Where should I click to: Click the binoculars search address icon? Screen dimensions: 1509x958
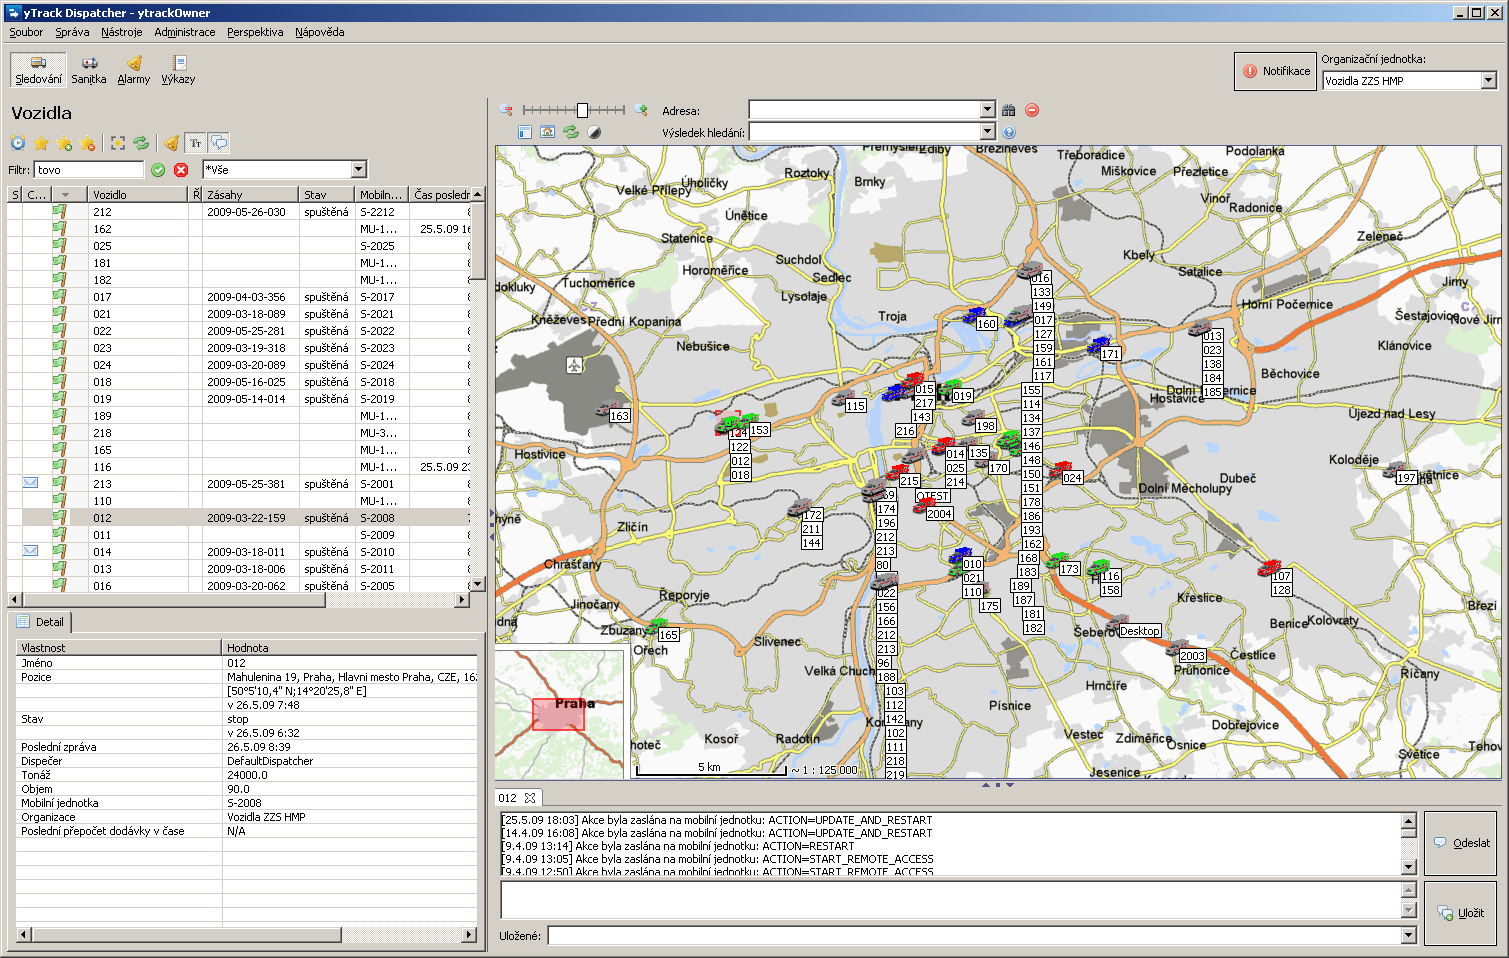[1009, 110]
